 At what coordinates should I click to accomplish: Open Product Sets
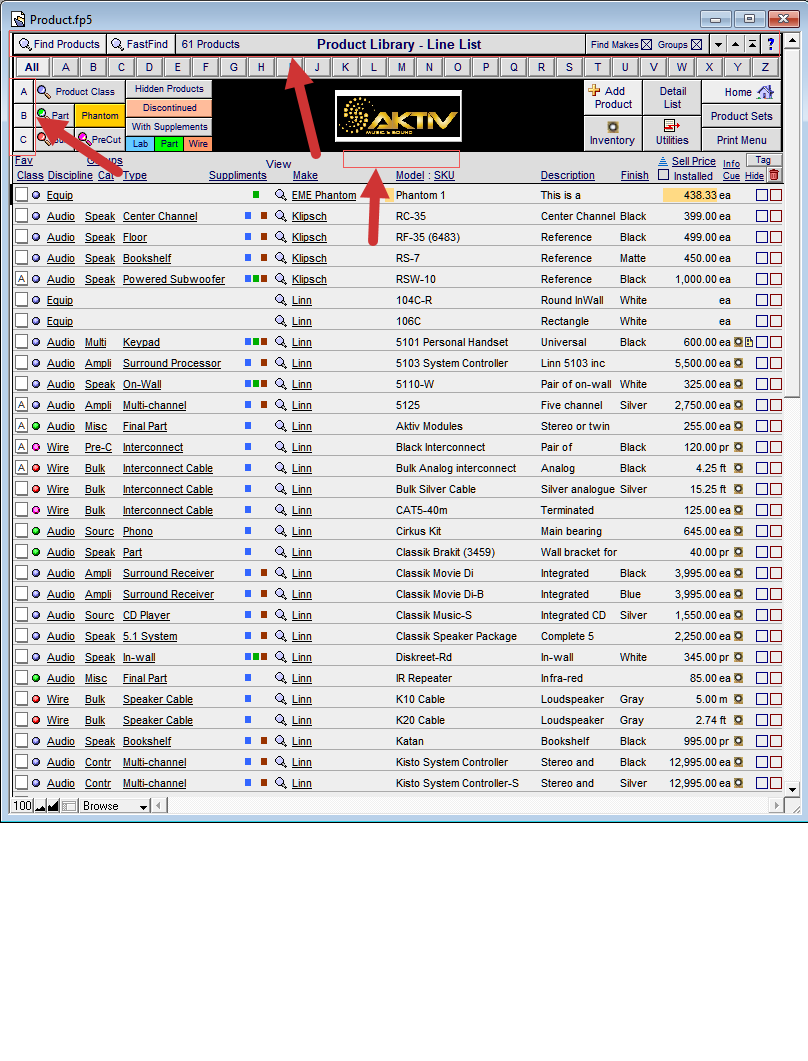pos(742,116)
